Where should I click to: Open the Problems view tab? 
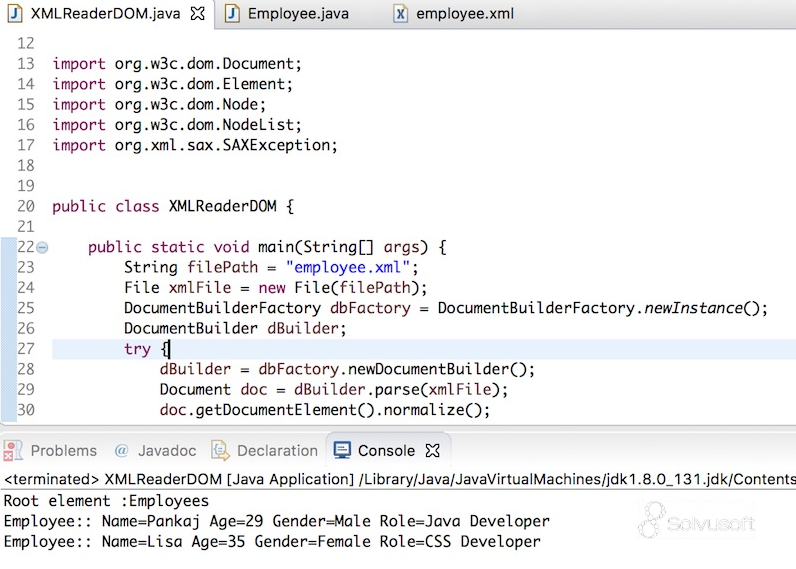pyautogui.click(x=63, y=451)
